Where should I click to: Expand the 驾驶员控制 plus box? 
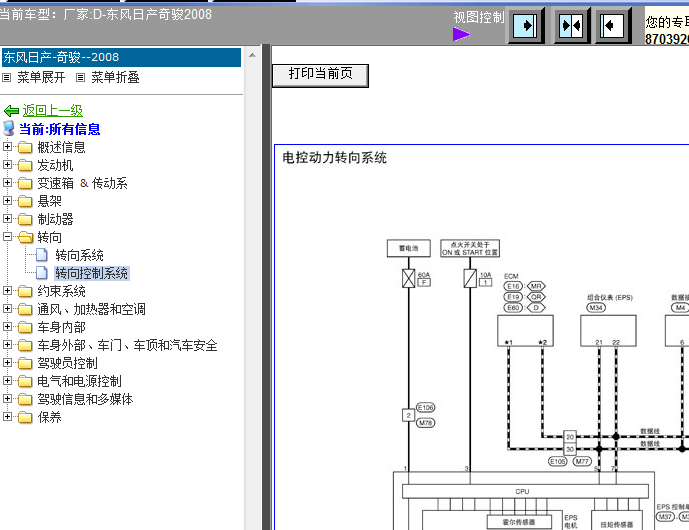[7, 363]
